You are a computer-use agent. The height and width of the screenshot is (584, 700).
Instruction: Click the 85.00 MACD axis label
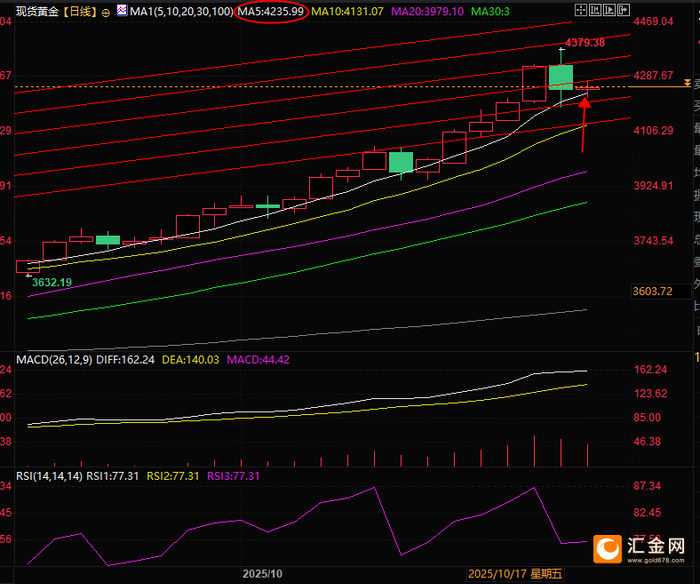coord(647,417)
